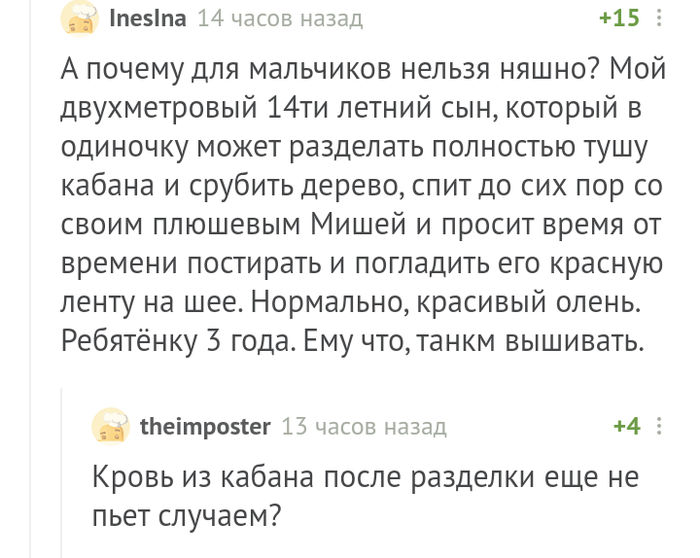Open InesIna's profile via username
700x558 pixels.
(145, 18)
